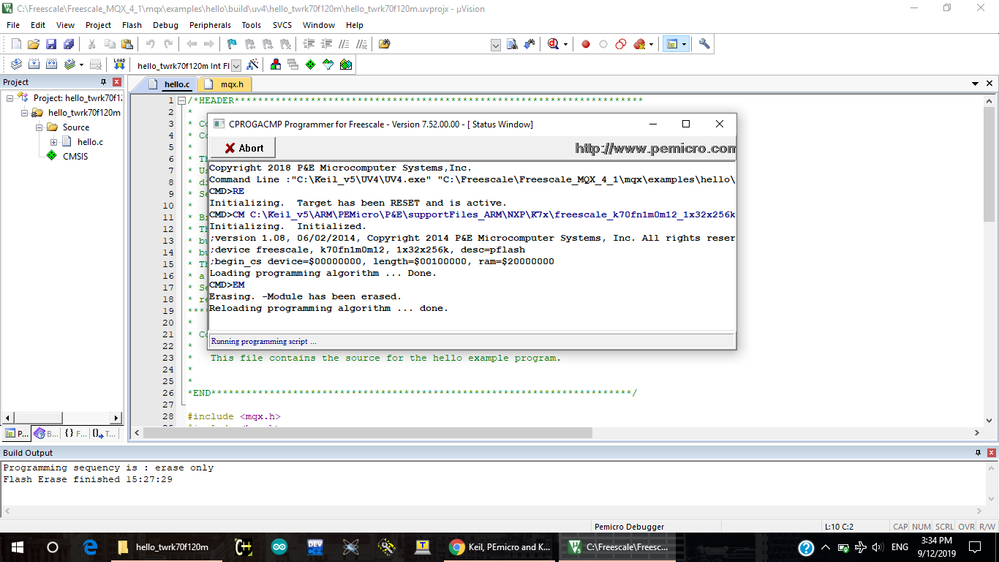
Task: Abort the CPROGACMP programming script
Action: (243, 148)
